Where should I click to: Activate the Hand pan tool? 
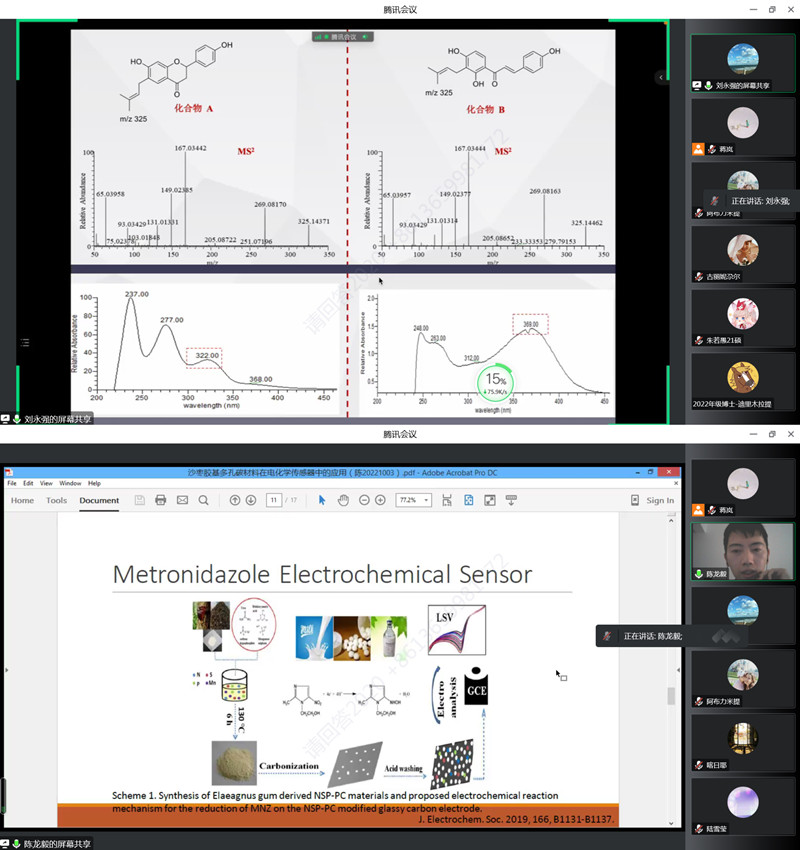[x=343, y=500]
